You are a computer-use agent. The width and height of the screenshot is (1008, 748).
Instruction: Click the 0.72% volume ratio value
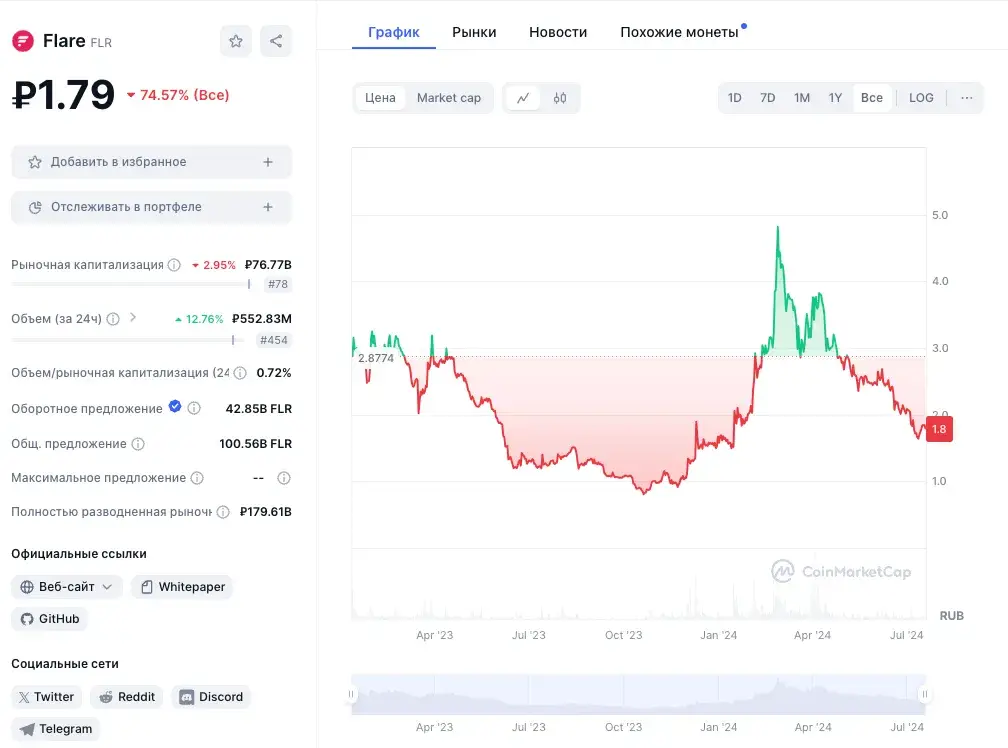[x=274, y=373]
